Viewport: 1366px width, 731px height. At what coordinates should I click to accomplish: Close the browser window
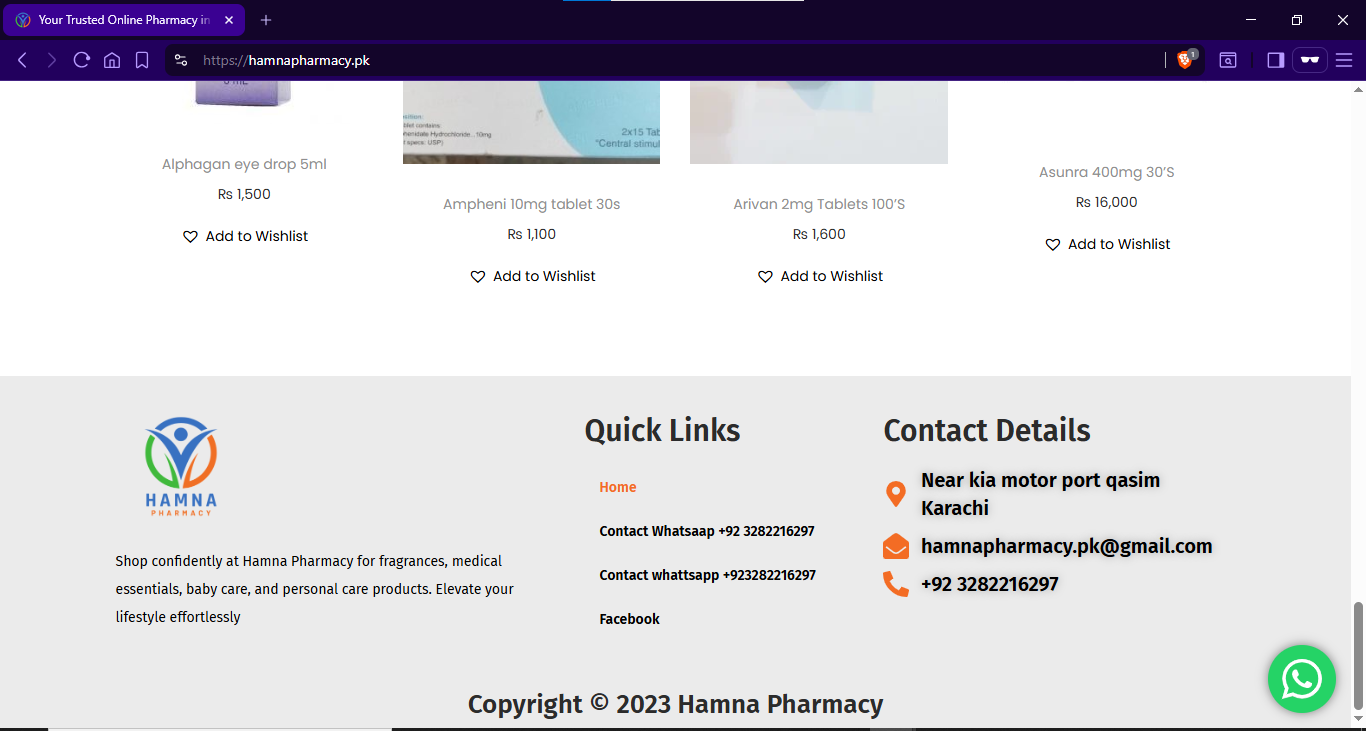1343,20
